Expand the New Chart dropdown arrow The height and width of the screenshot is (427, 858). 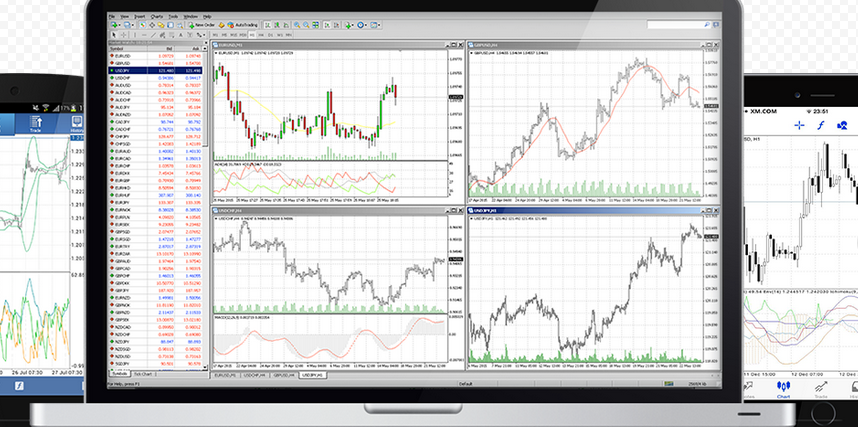tap(120, 25)
